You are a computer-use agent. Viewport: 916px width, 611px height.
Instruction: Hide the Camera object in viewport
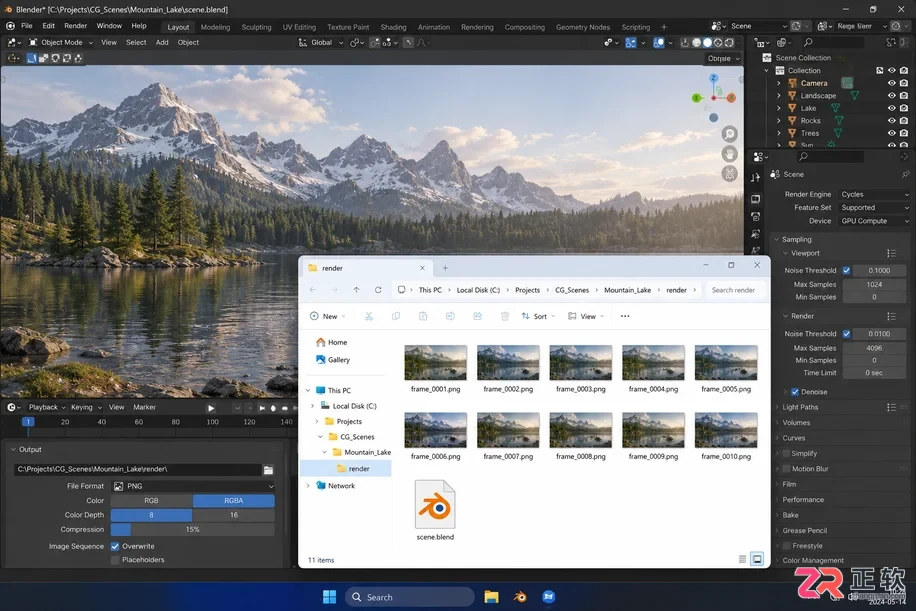(891, 83)
